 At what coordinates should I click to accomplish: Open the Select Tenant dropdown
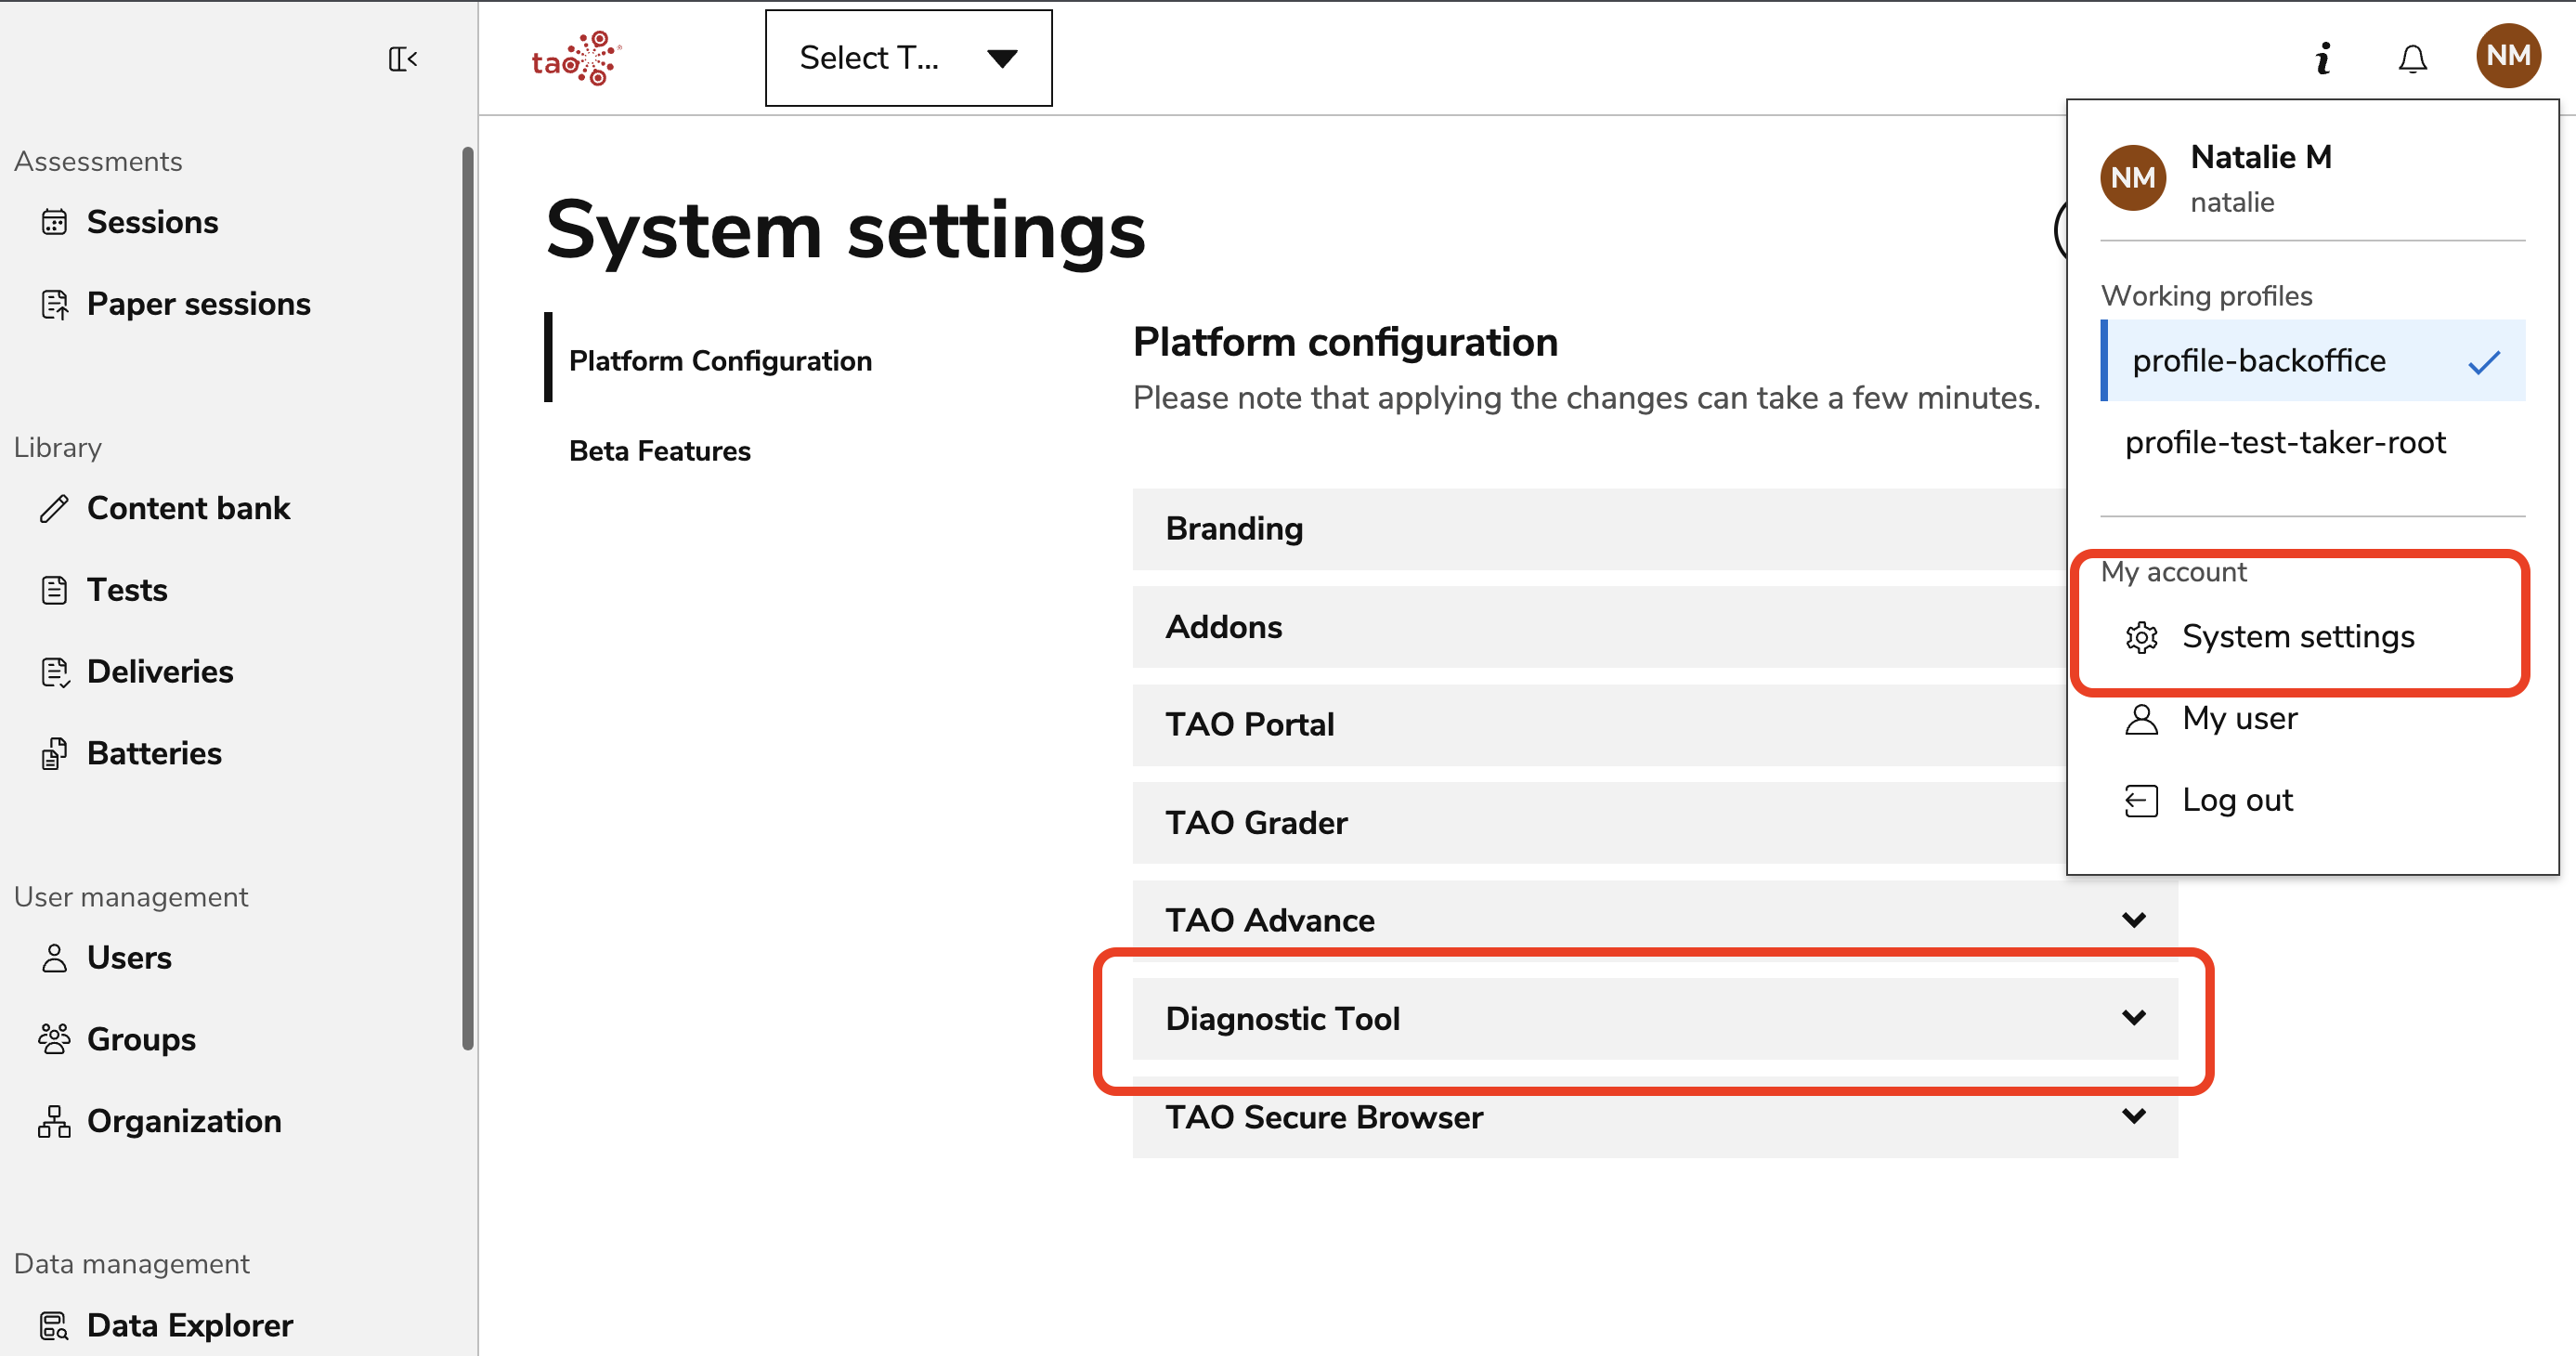click(x=907, y=58)
